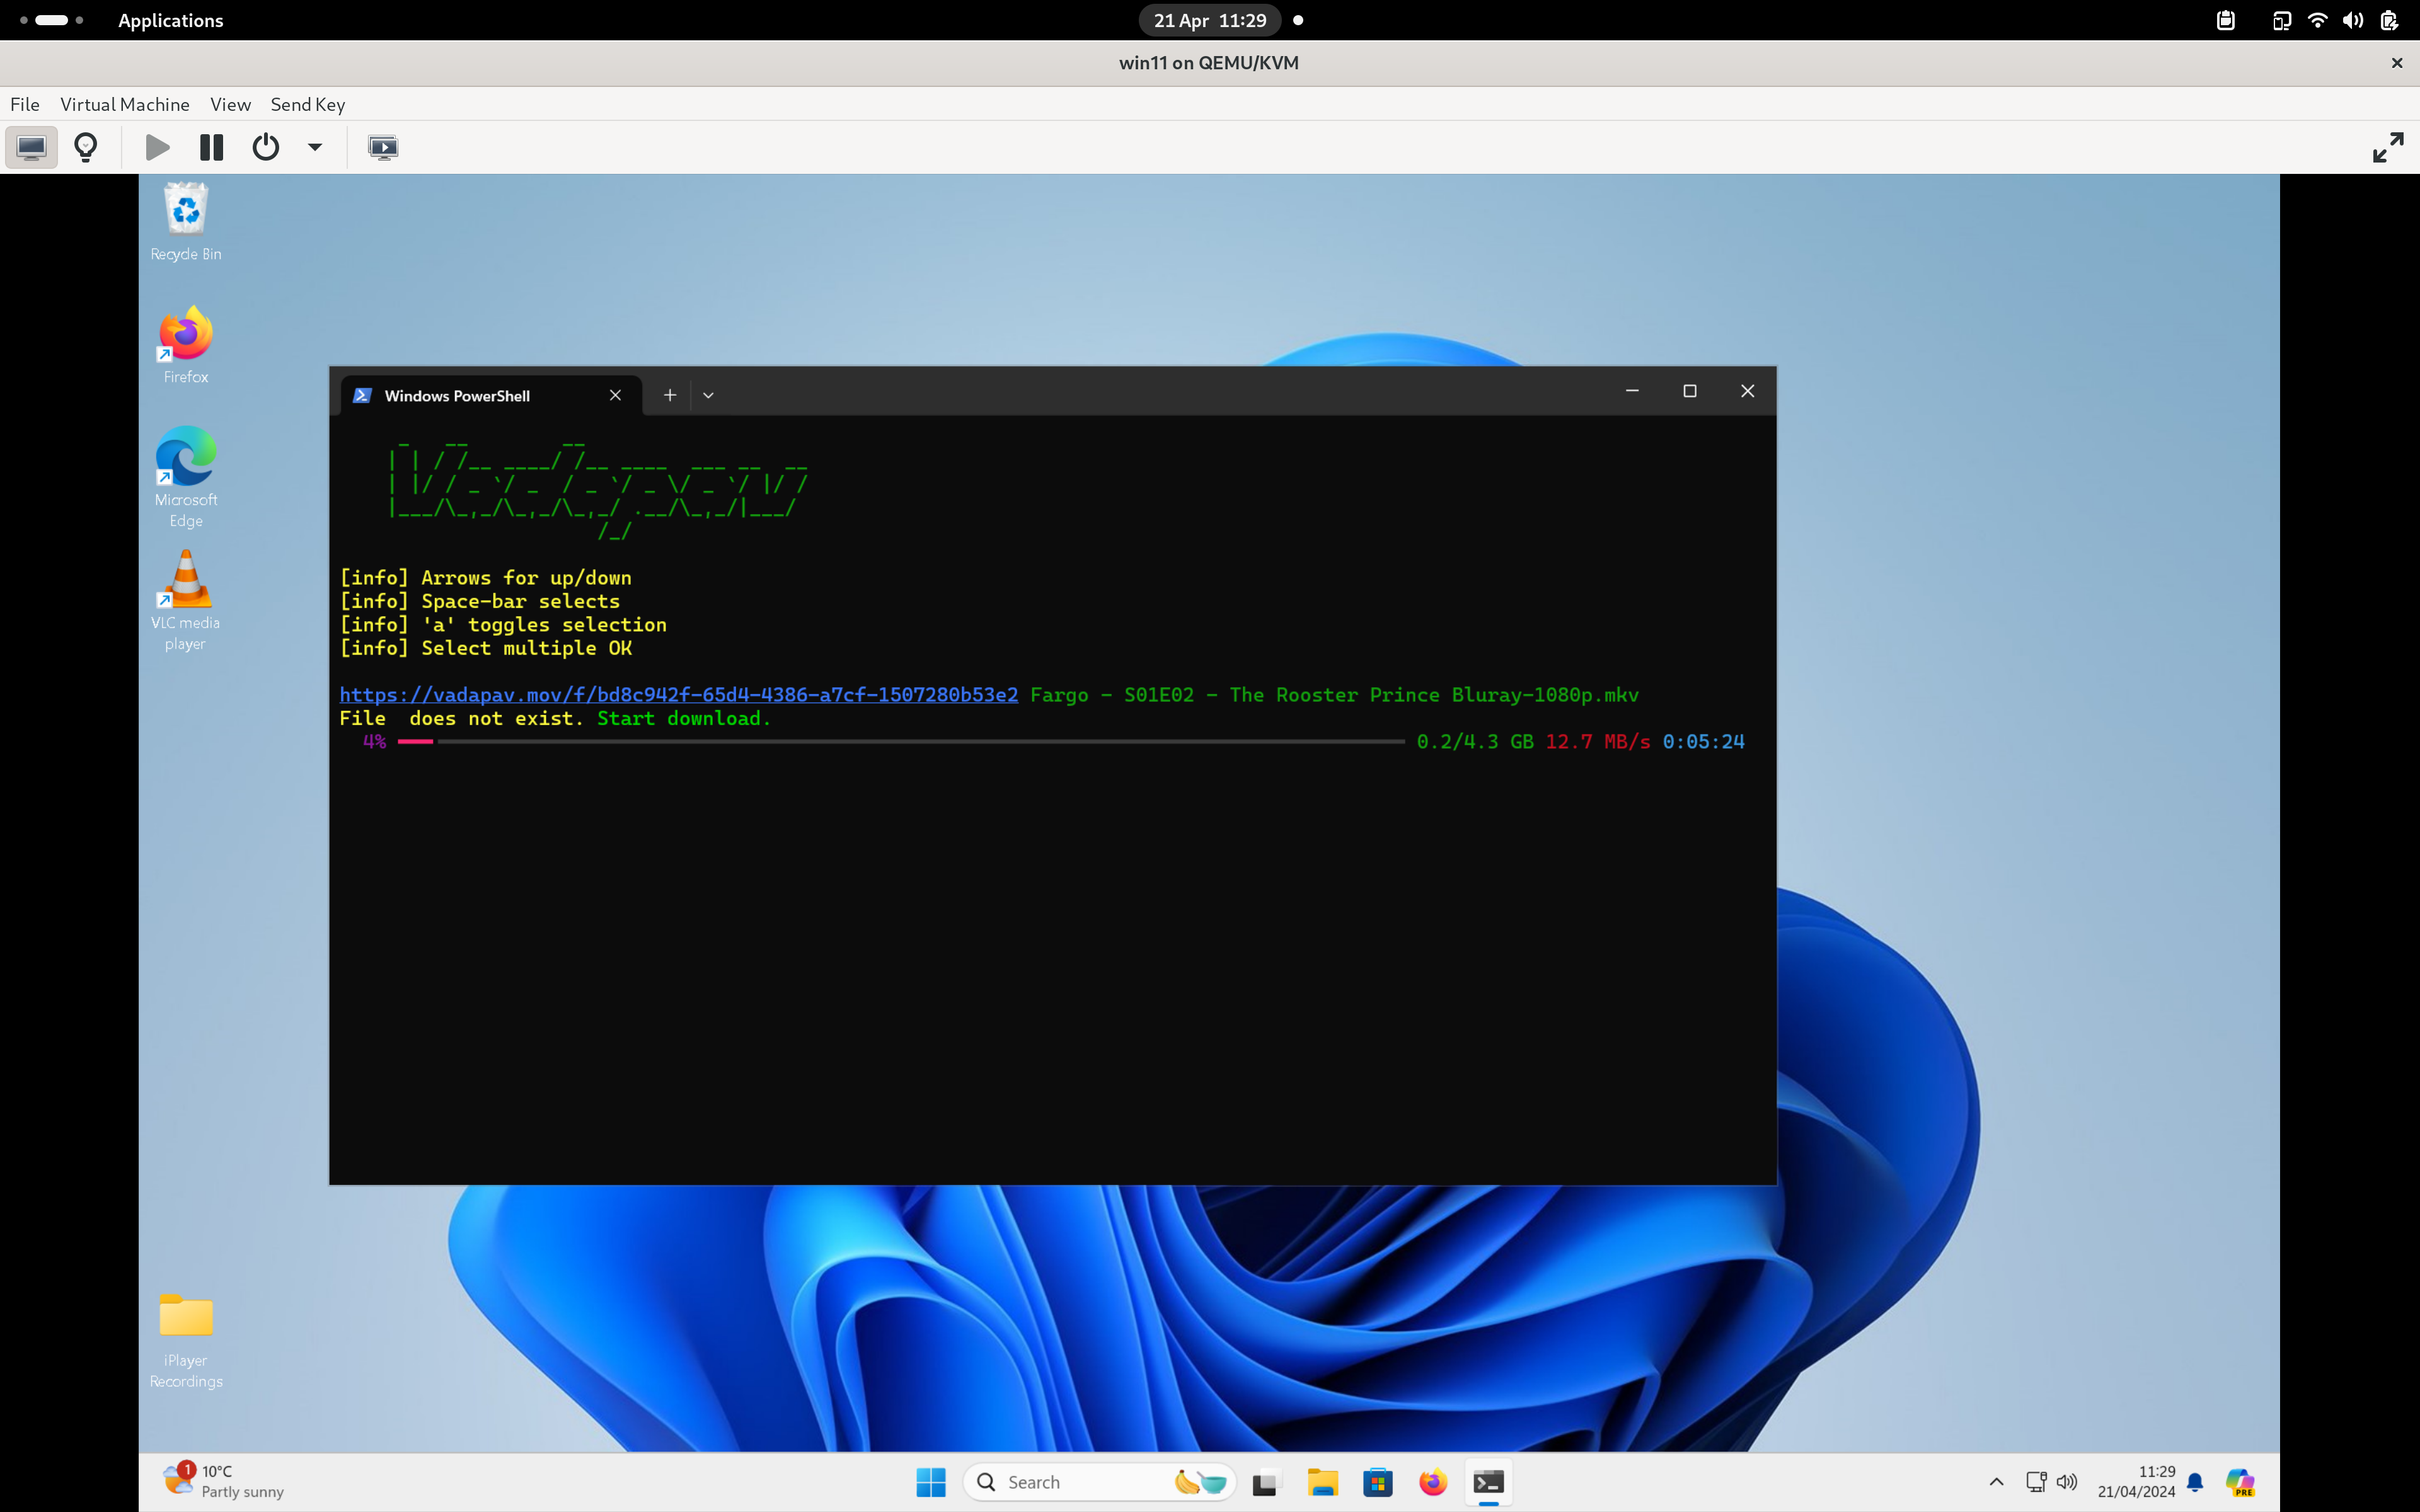2420x1512 pixels.
Task: Open the Send Key menu
Action: click(x=307, y=104)
